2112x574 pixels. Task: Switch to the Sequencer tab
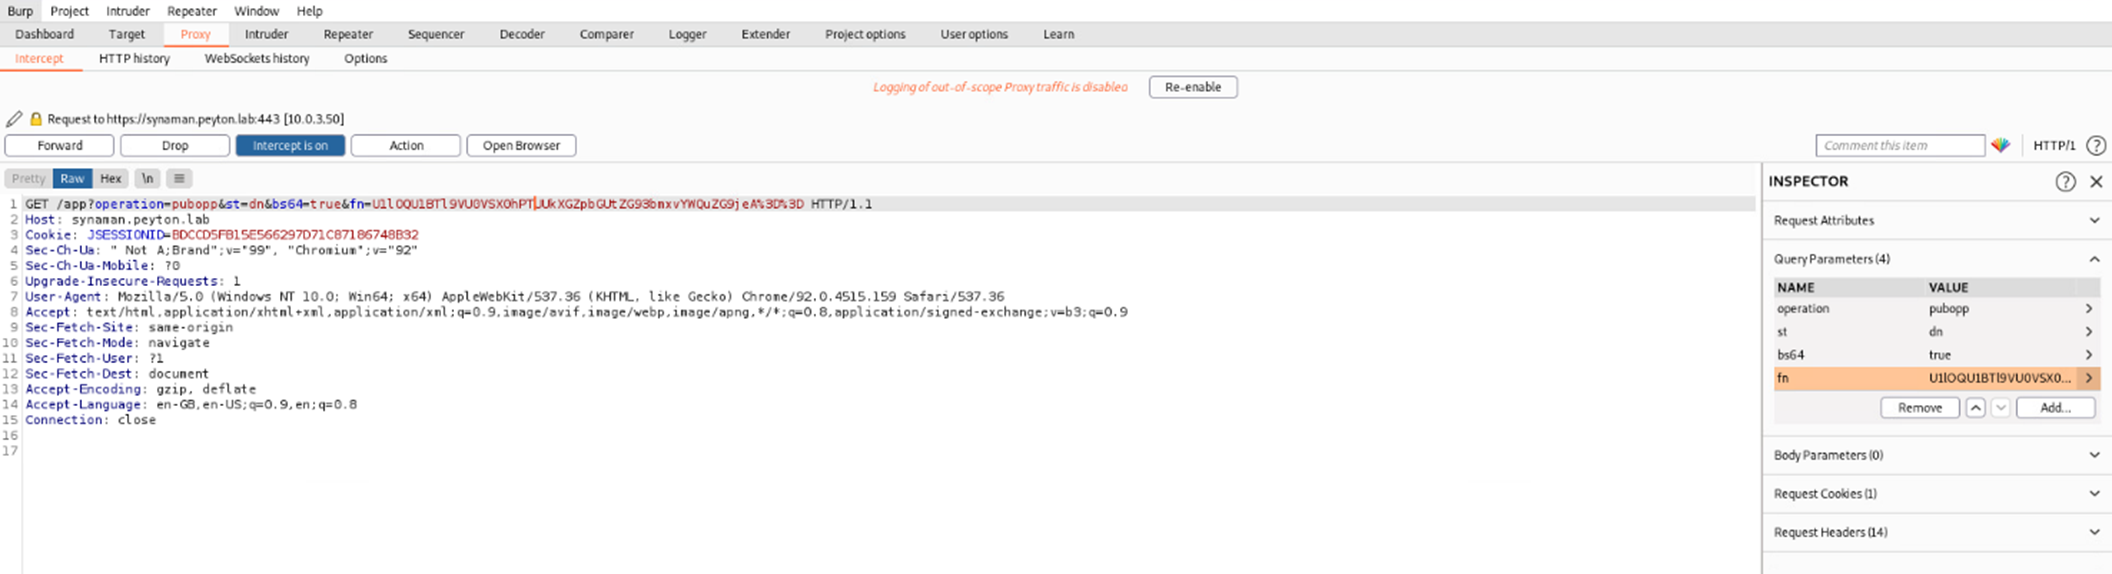[436, 34]
